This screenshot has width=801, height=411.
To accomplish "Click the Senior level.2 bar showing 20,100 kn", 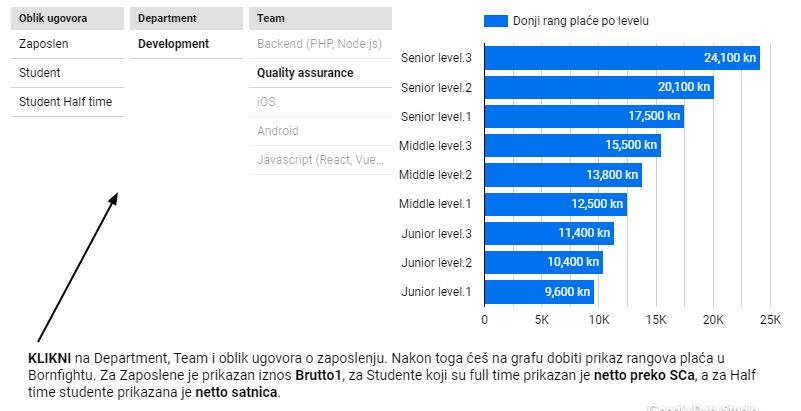I will coord(599,87).
